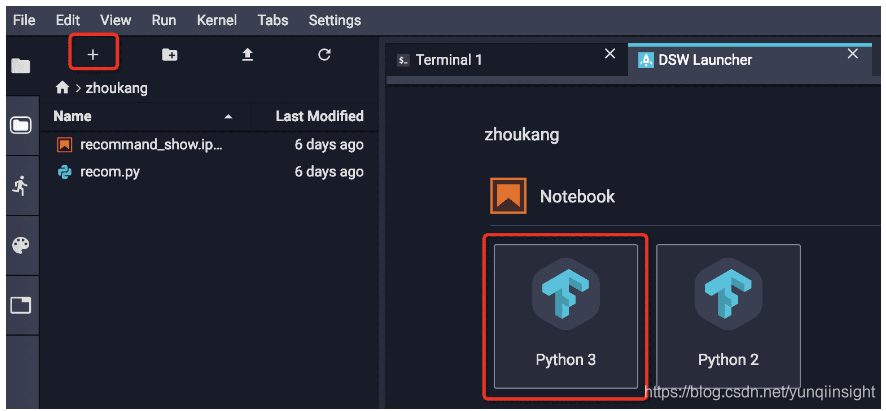Open the Run menu
Viewport: 886px width, 411px height.
tap(164, 20)
